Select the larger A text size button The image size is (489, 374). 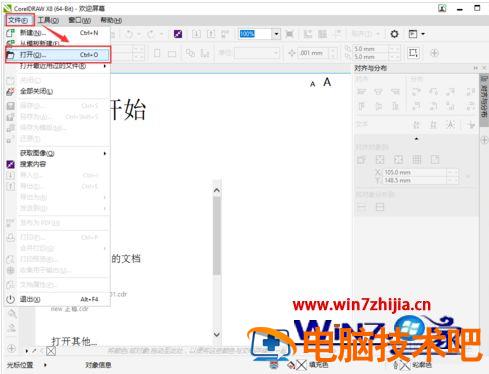[327, 82]
